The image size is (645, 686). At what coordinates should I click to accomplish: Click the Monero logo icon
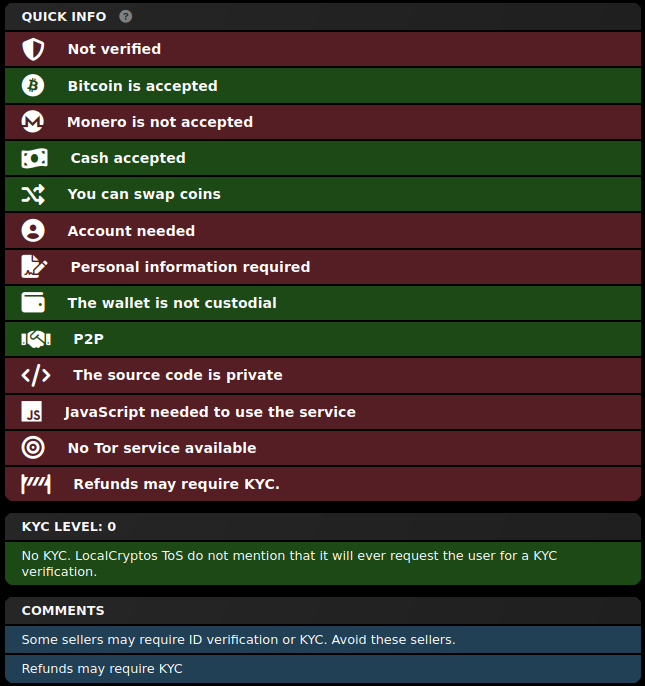[33, 122]
